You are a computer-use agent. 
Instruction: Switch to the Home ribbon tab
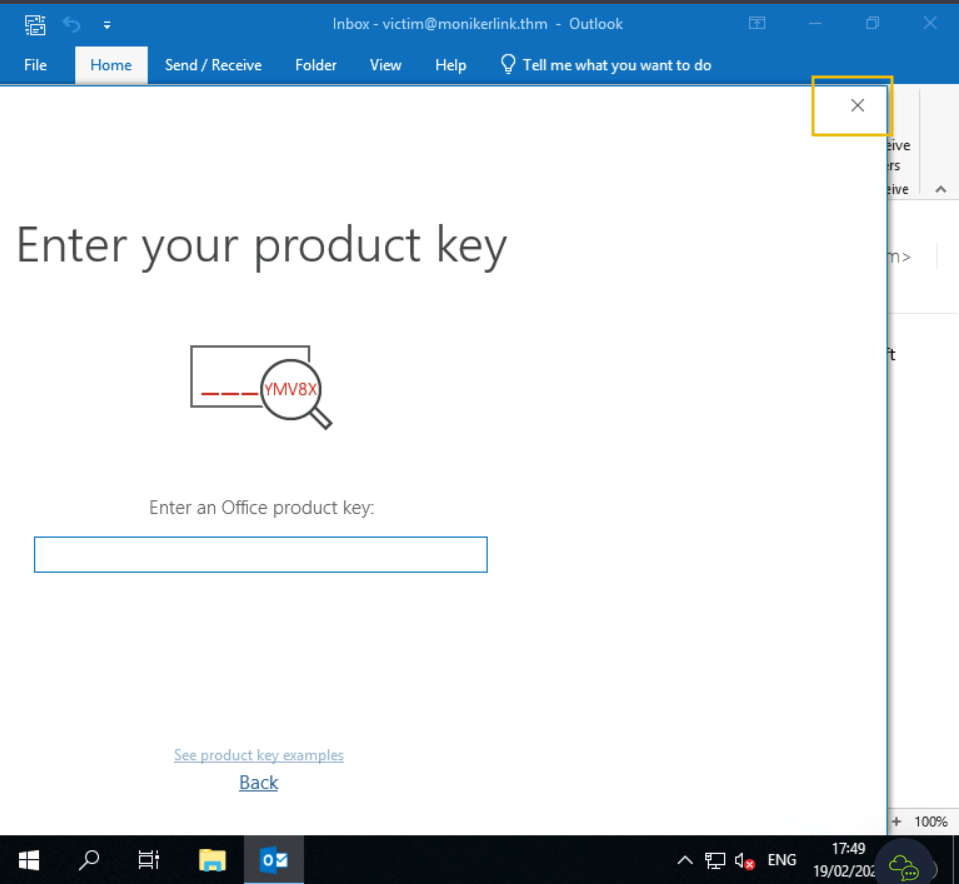click(111, 65)
